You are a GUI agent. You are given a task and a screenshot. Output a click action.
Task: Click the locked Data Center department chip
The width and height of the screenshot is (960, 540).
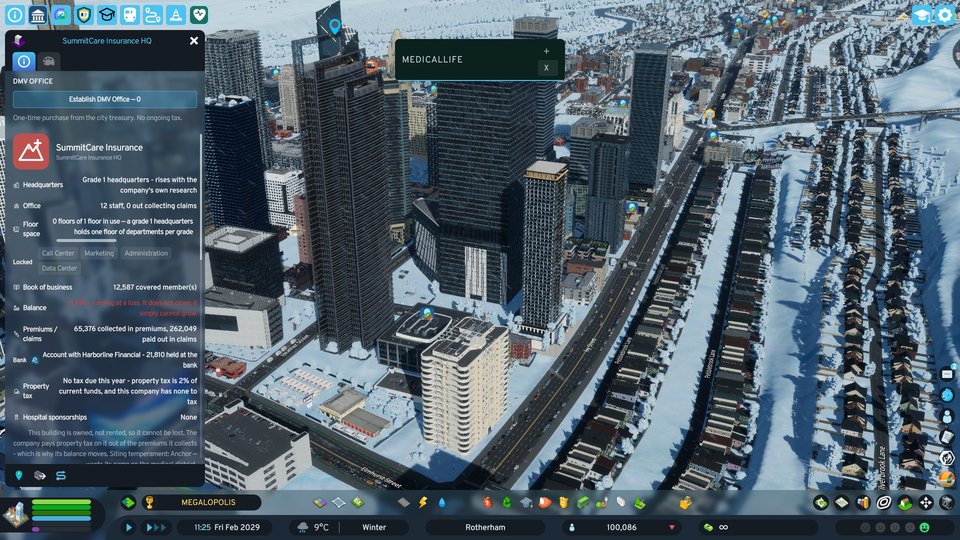click(x=59, y=268)
